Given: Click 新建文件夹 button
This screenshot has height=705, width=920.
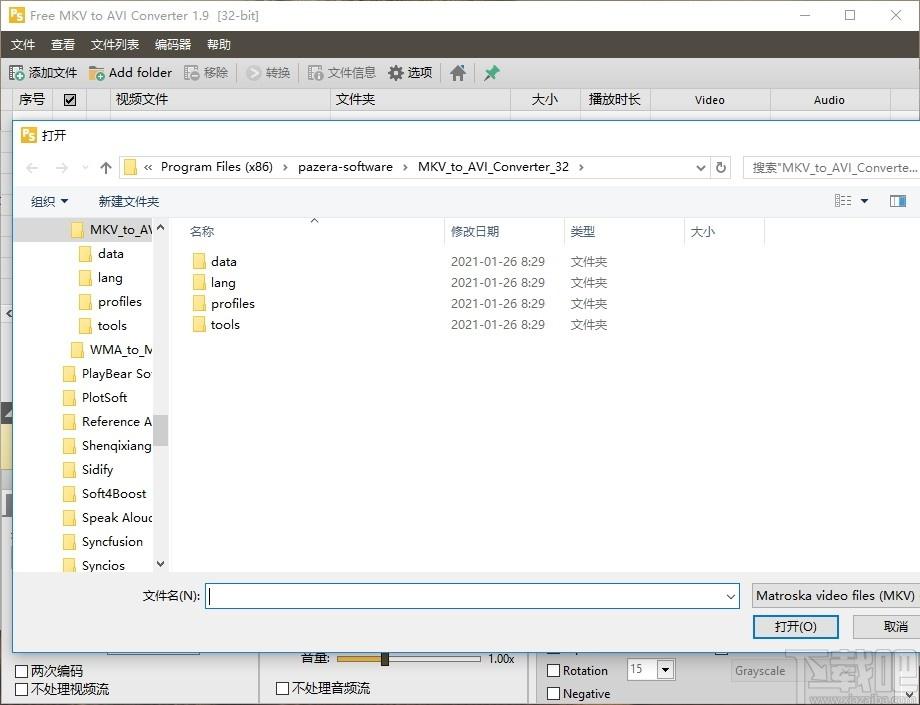Looking at the screenshot, I should (128, 202).
